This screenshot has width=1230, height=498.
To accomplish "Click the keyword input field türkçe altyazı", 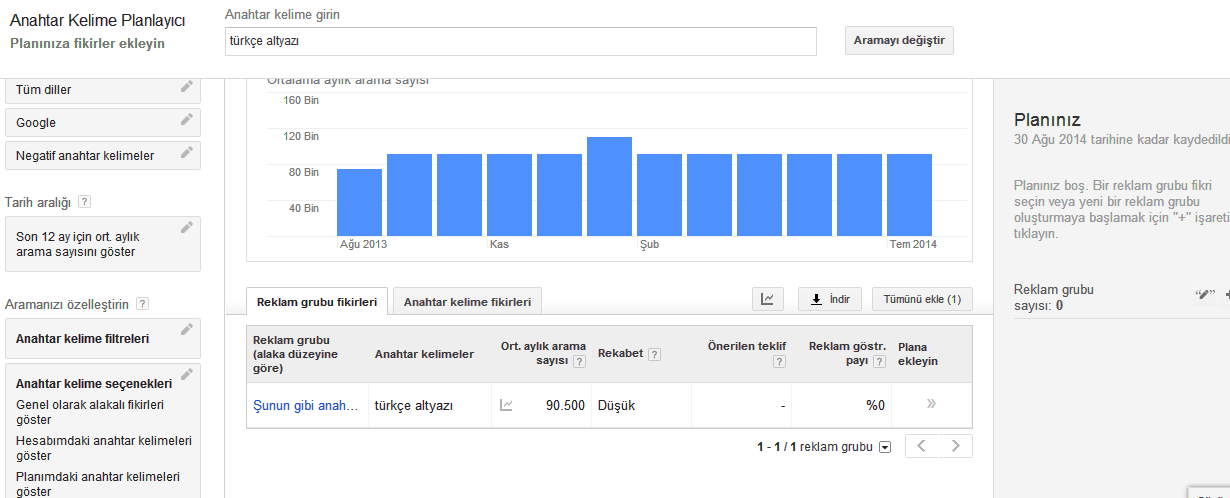I will point(521,41).
